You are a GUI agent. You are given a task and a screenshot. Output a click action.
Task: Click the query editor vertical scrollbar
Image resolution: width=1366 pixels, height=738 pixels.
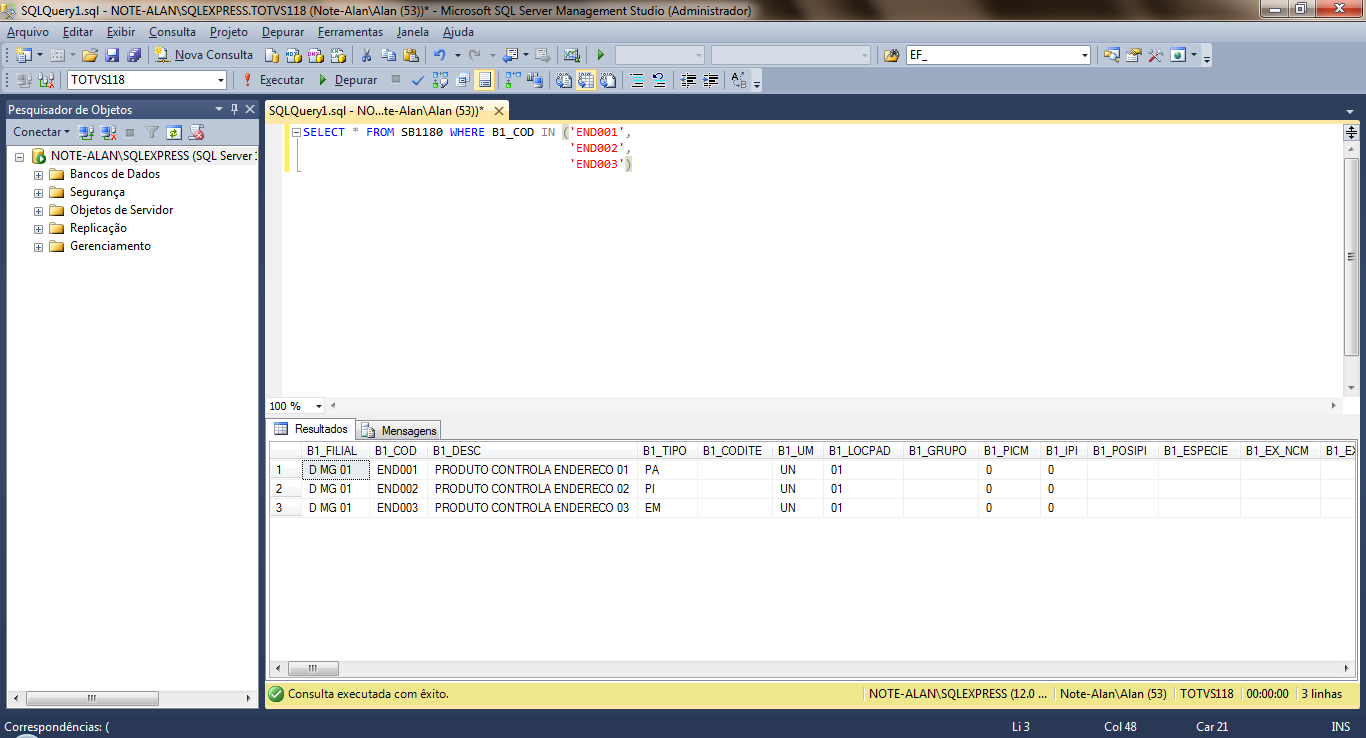pos(1351,256)
